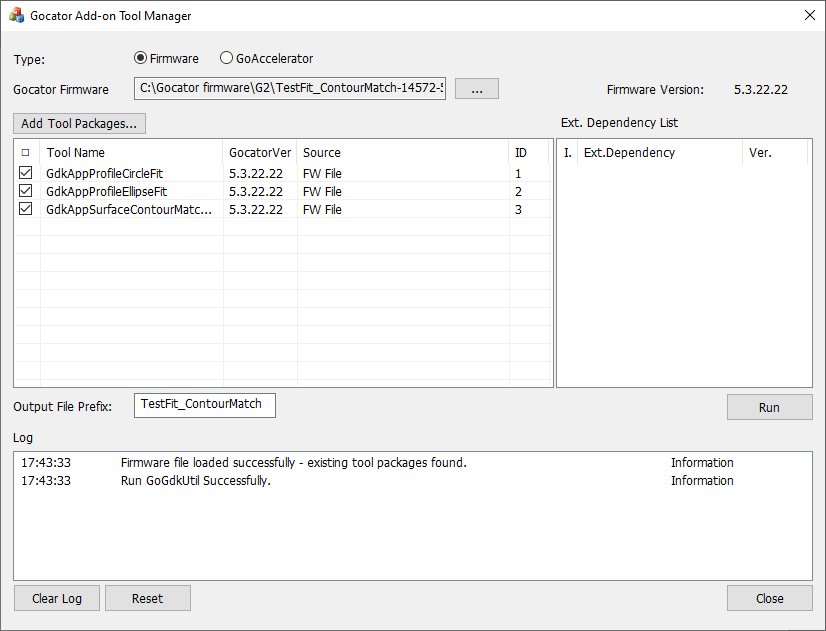Click the firmware version value 5.3.22.22 at top right
This screenshot has height=631, width=826.
coord(761,90)
